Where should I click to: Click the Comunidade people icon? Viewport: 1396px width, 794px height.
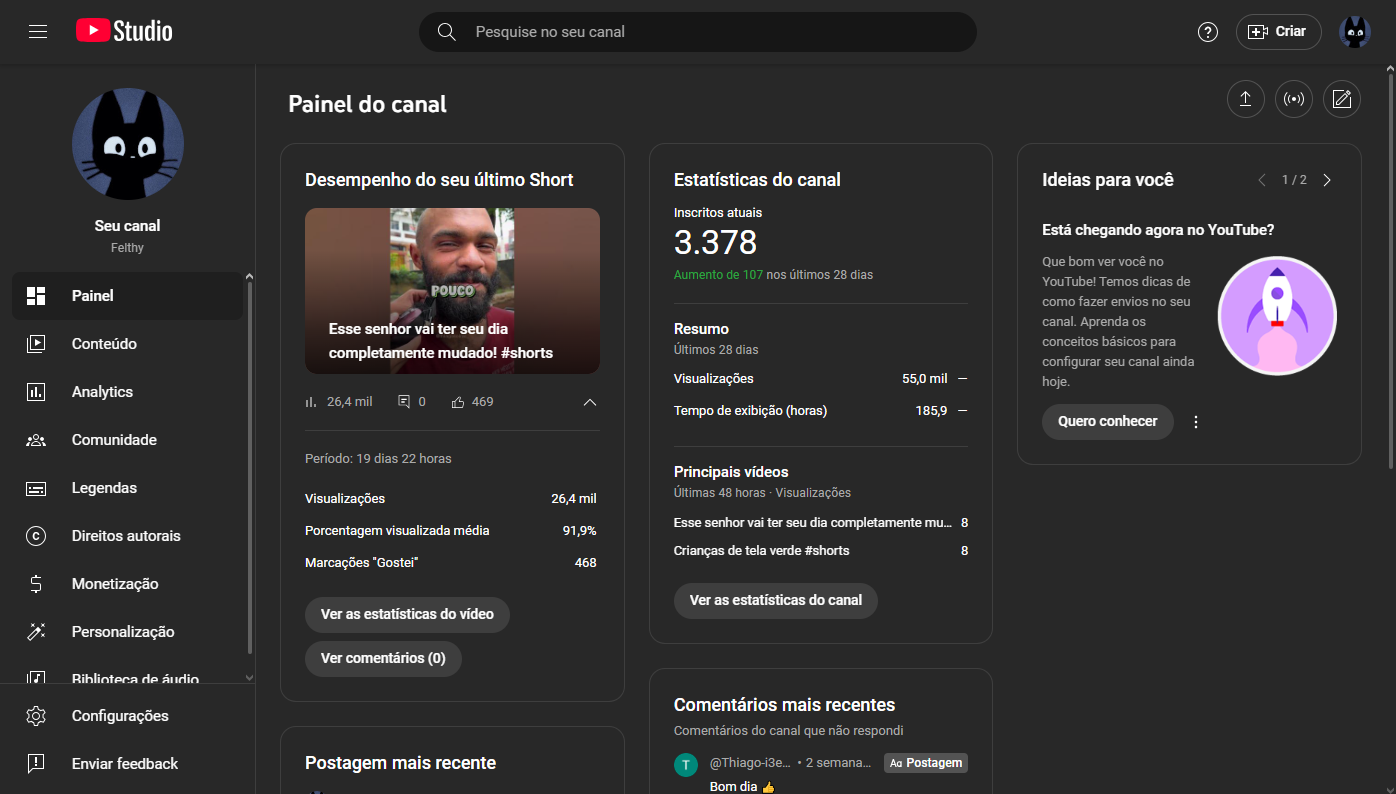click(36, 440)
